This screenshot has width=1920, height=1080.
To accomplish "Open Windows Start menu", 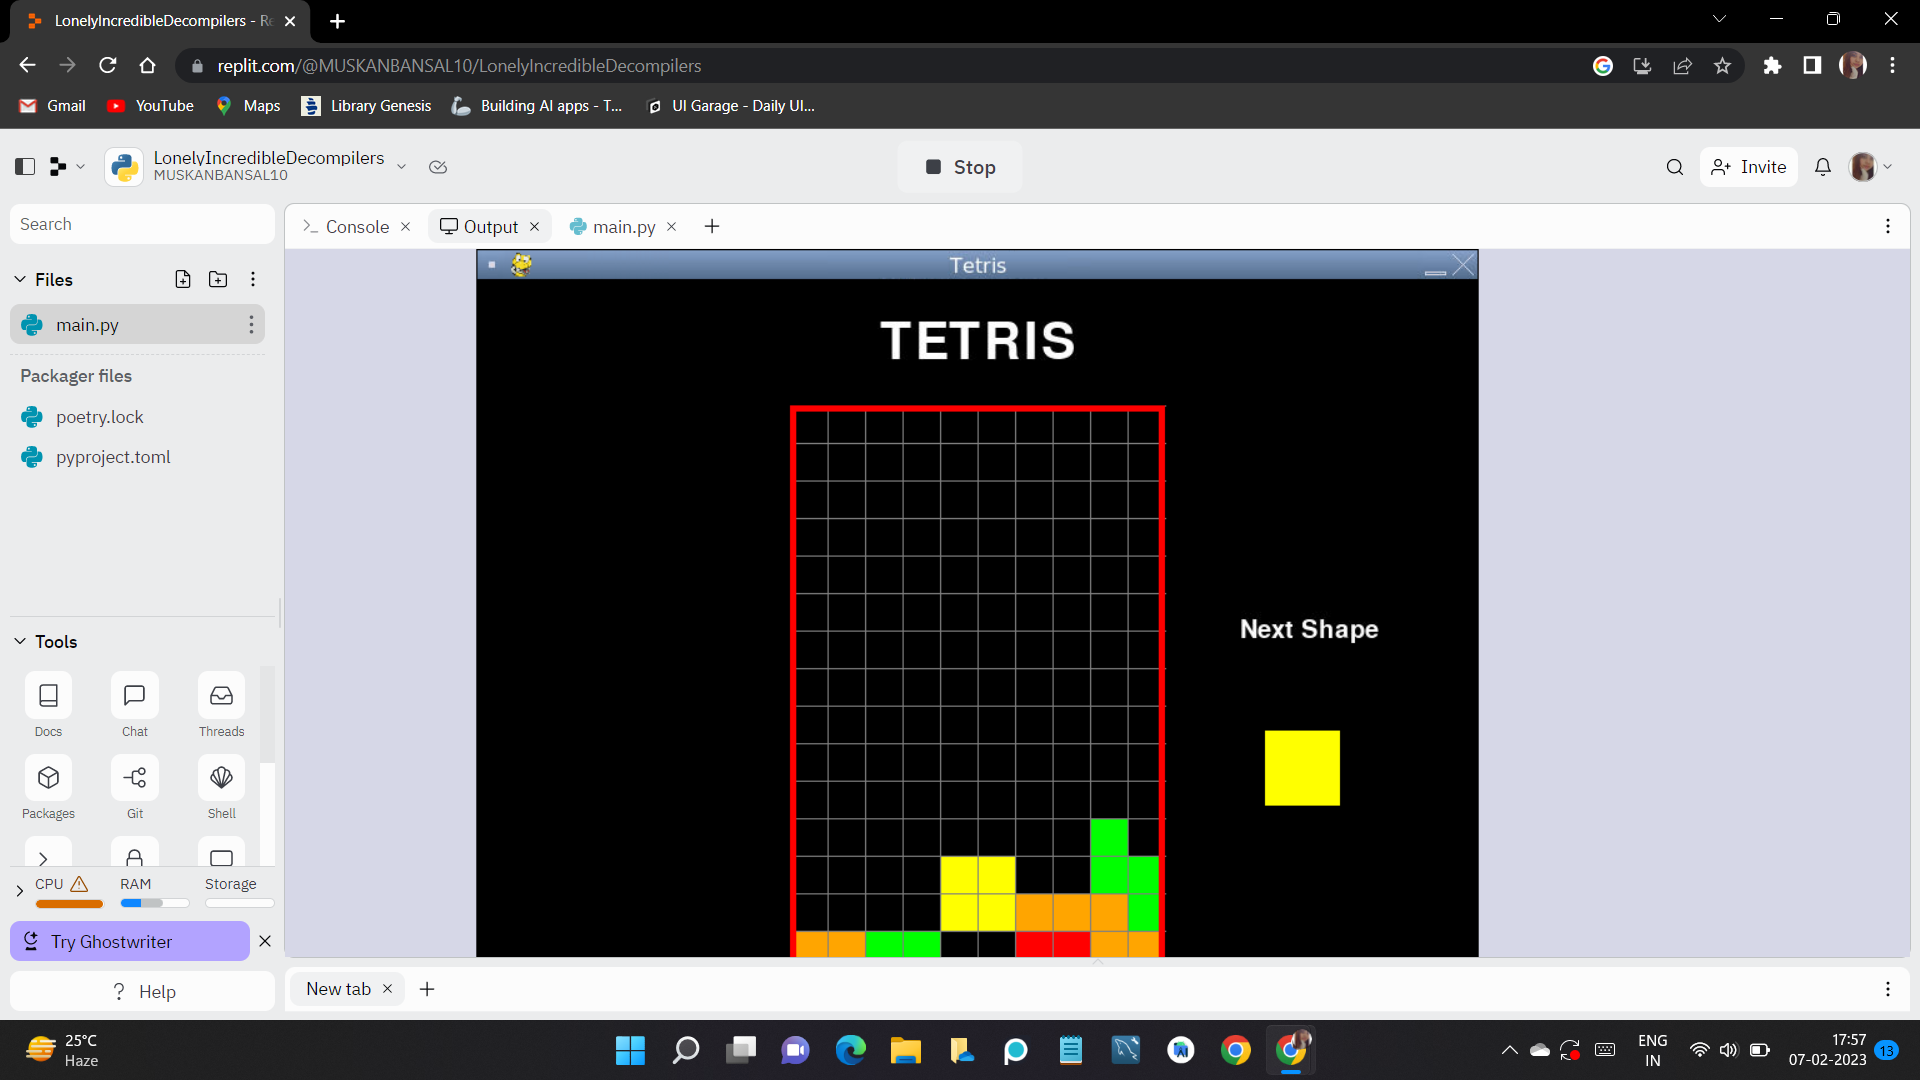I will coord(630,1050).
